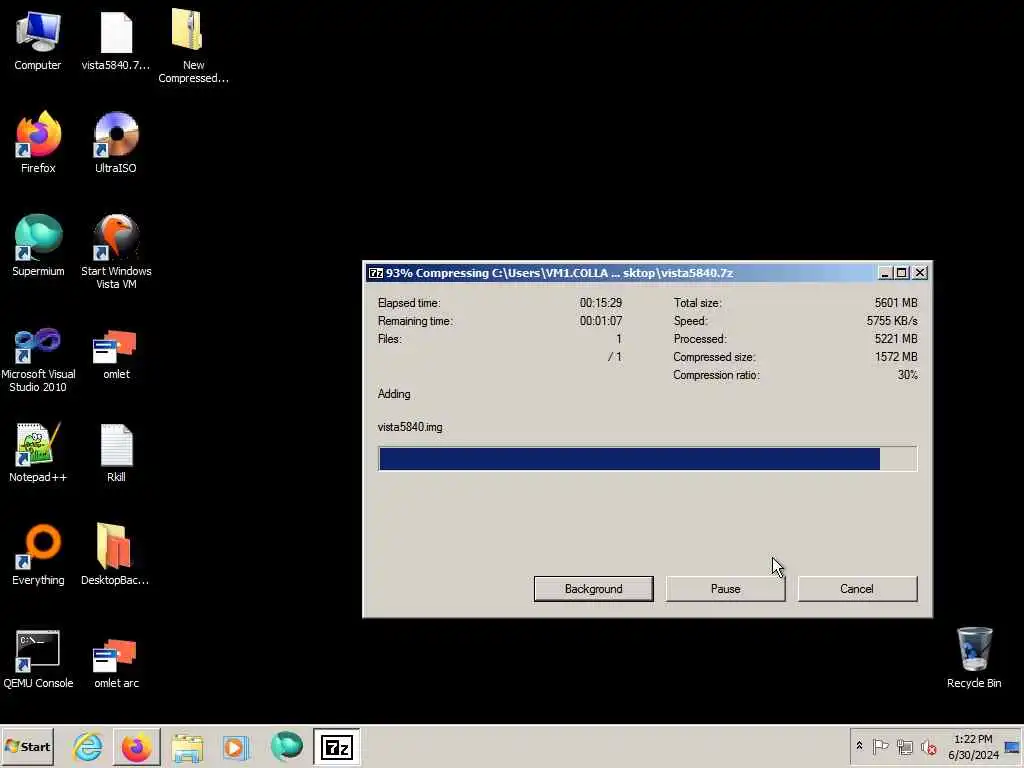This screenshot has height=768, width=1024.
Task: Show hidden tray icons arrow
Action: (x=859, y=746)
